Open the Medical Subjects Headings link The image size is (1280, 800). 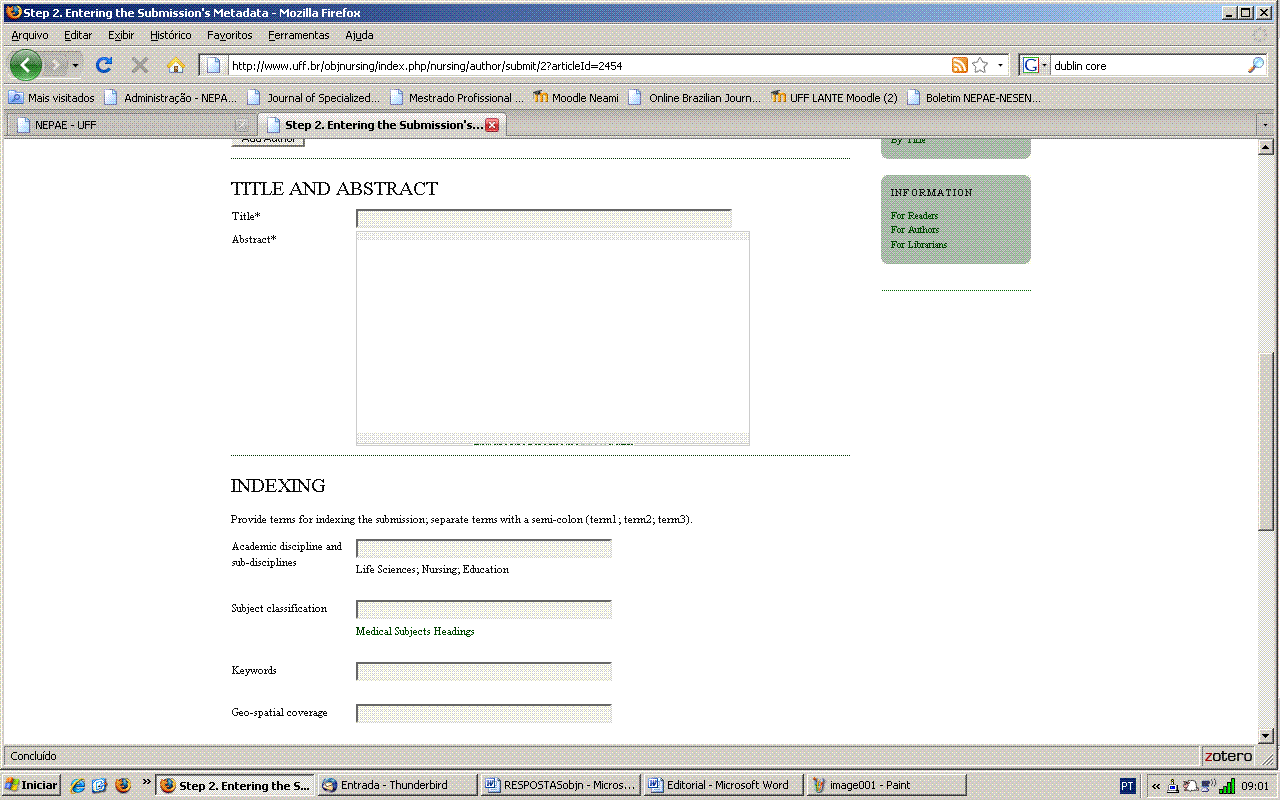(415, 632)
